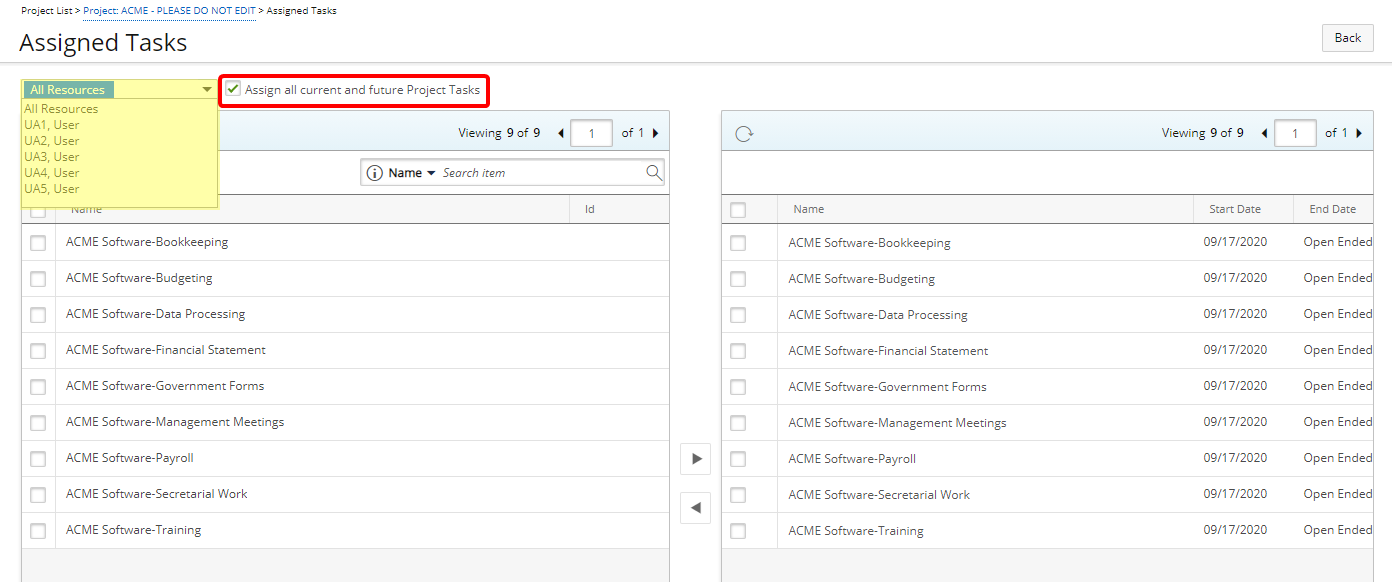
Task: Collapse the All Resources dropdown arrow
Action: [x=207, y=89]
